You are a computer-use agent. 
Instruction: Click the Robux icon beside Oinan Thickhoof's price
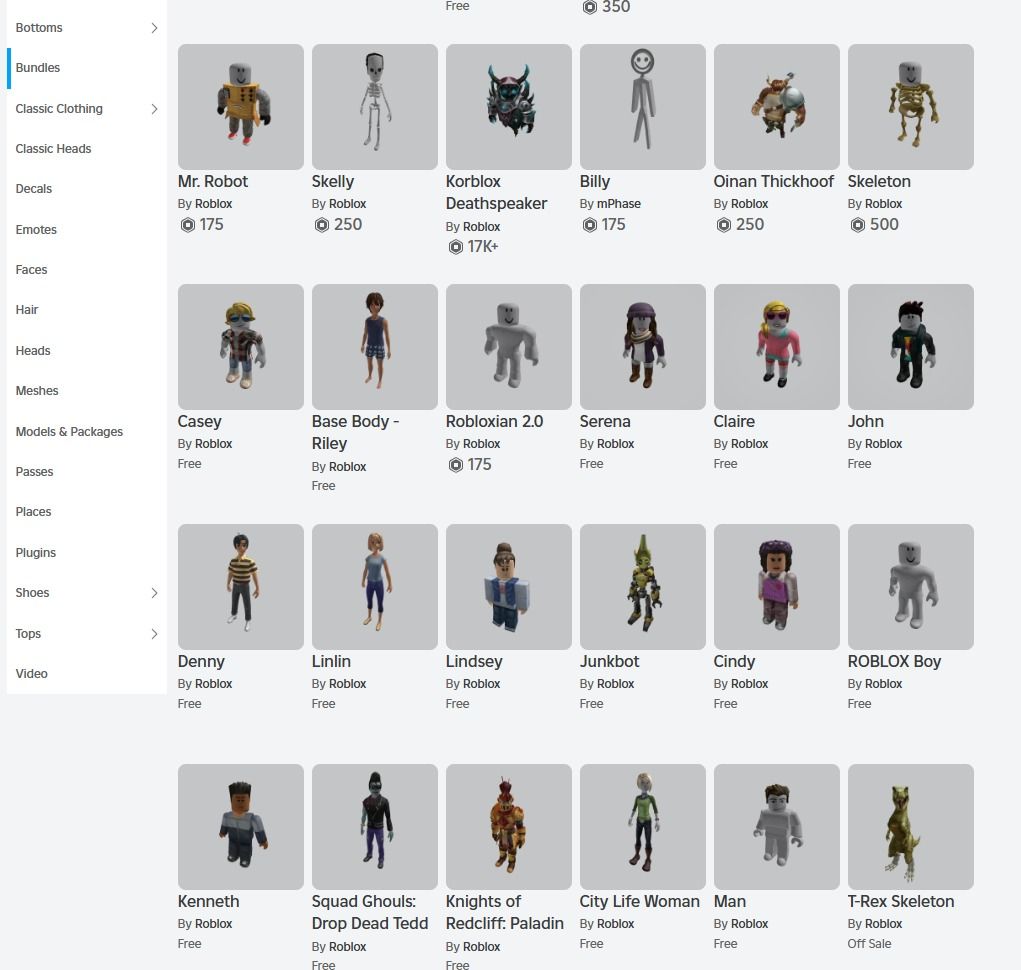[722, 224]
